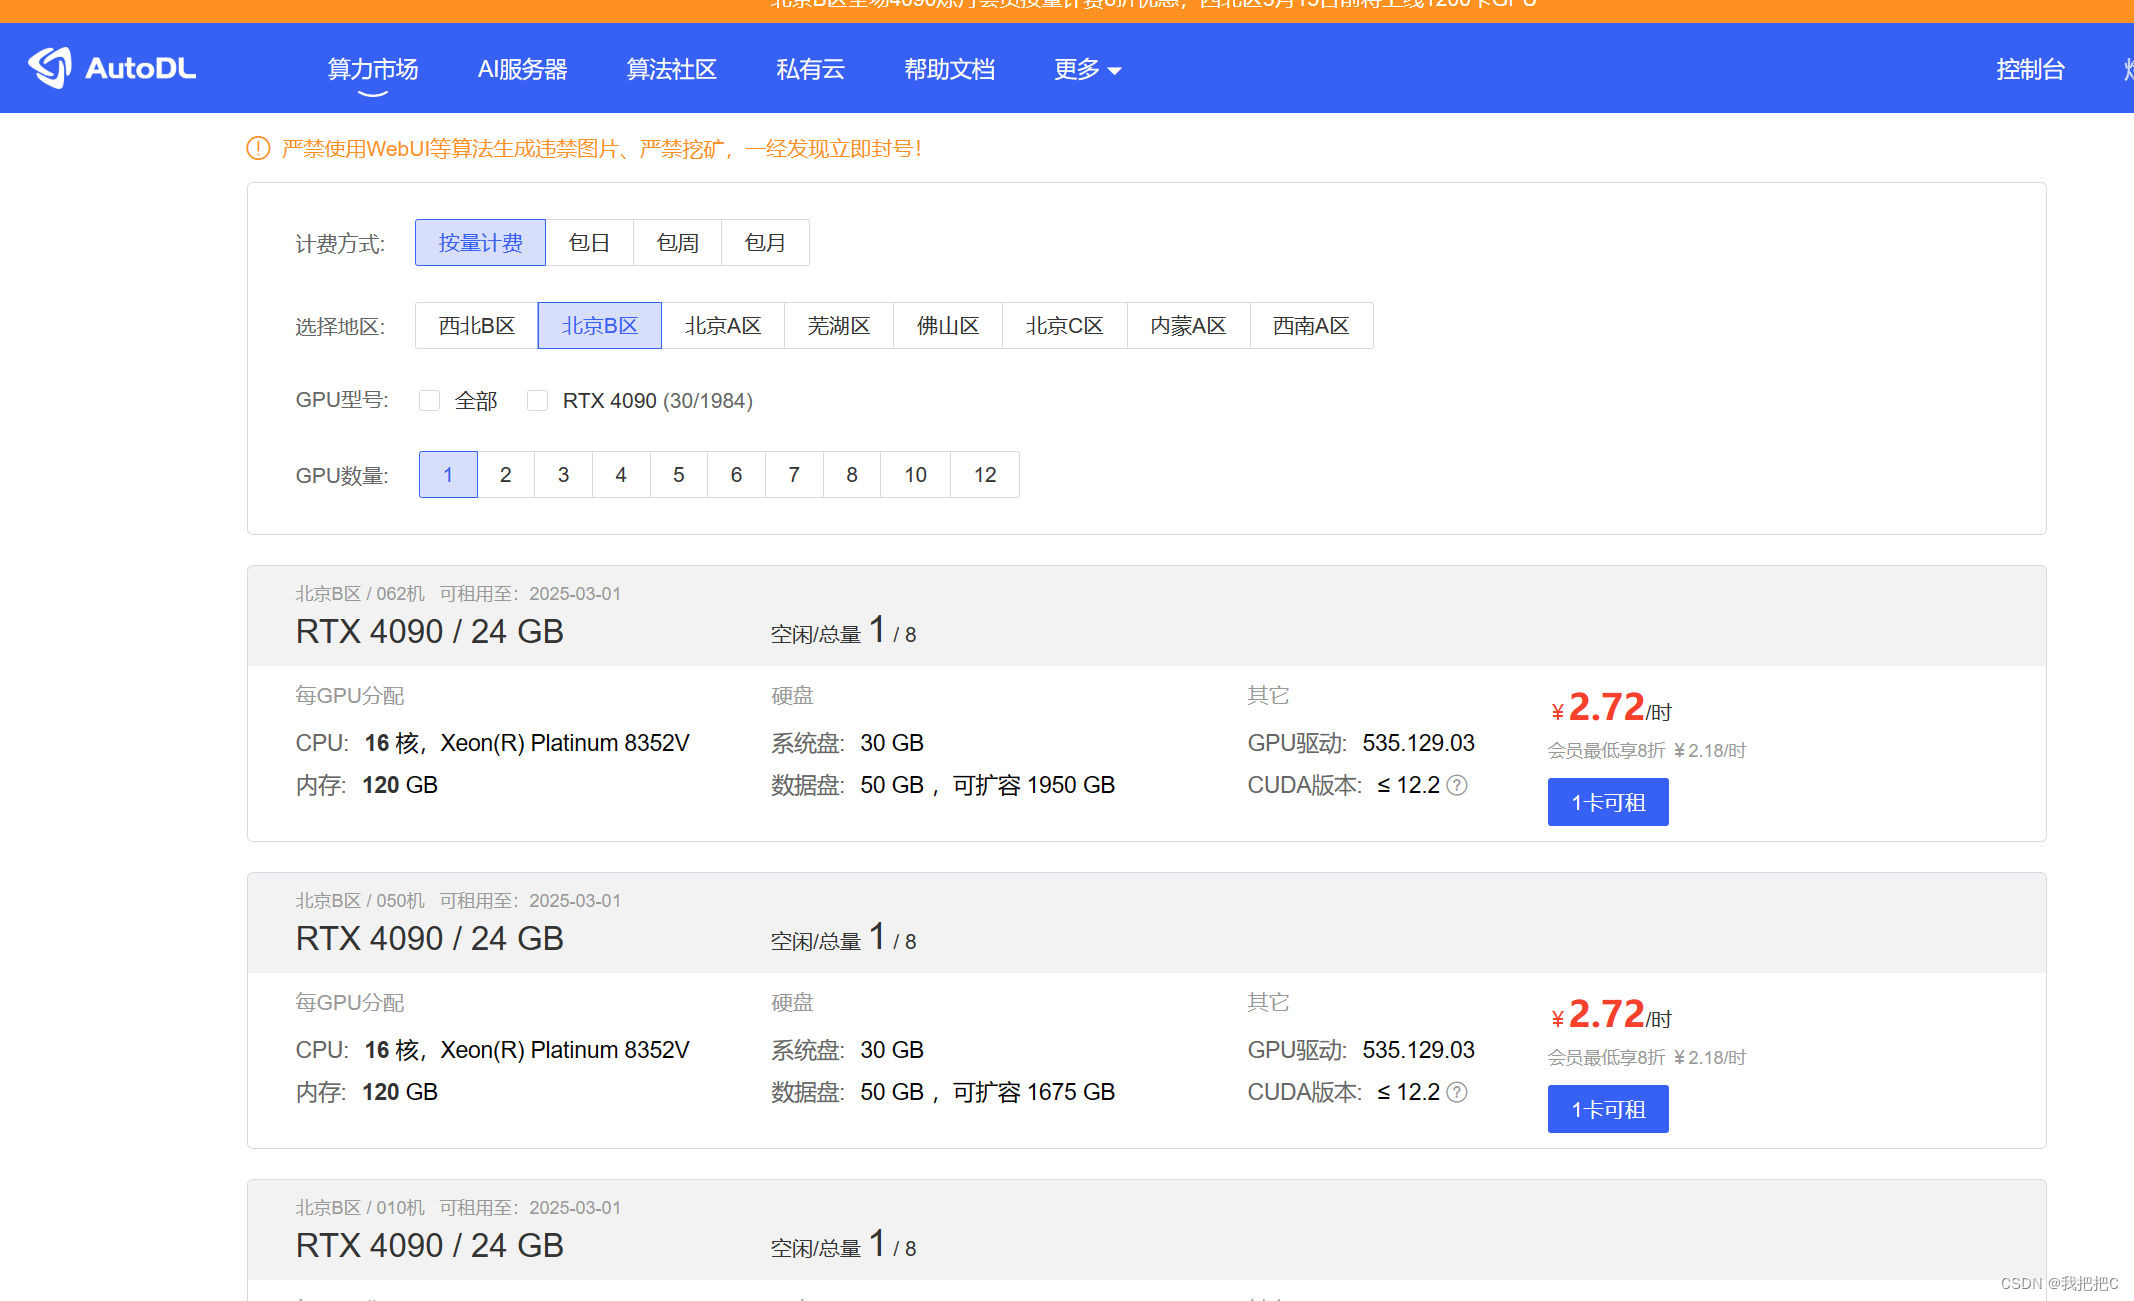Click the 010机 RTX 4090 card header
The height and width of the screenshot is (1301, 2134).
[430, 1245]
